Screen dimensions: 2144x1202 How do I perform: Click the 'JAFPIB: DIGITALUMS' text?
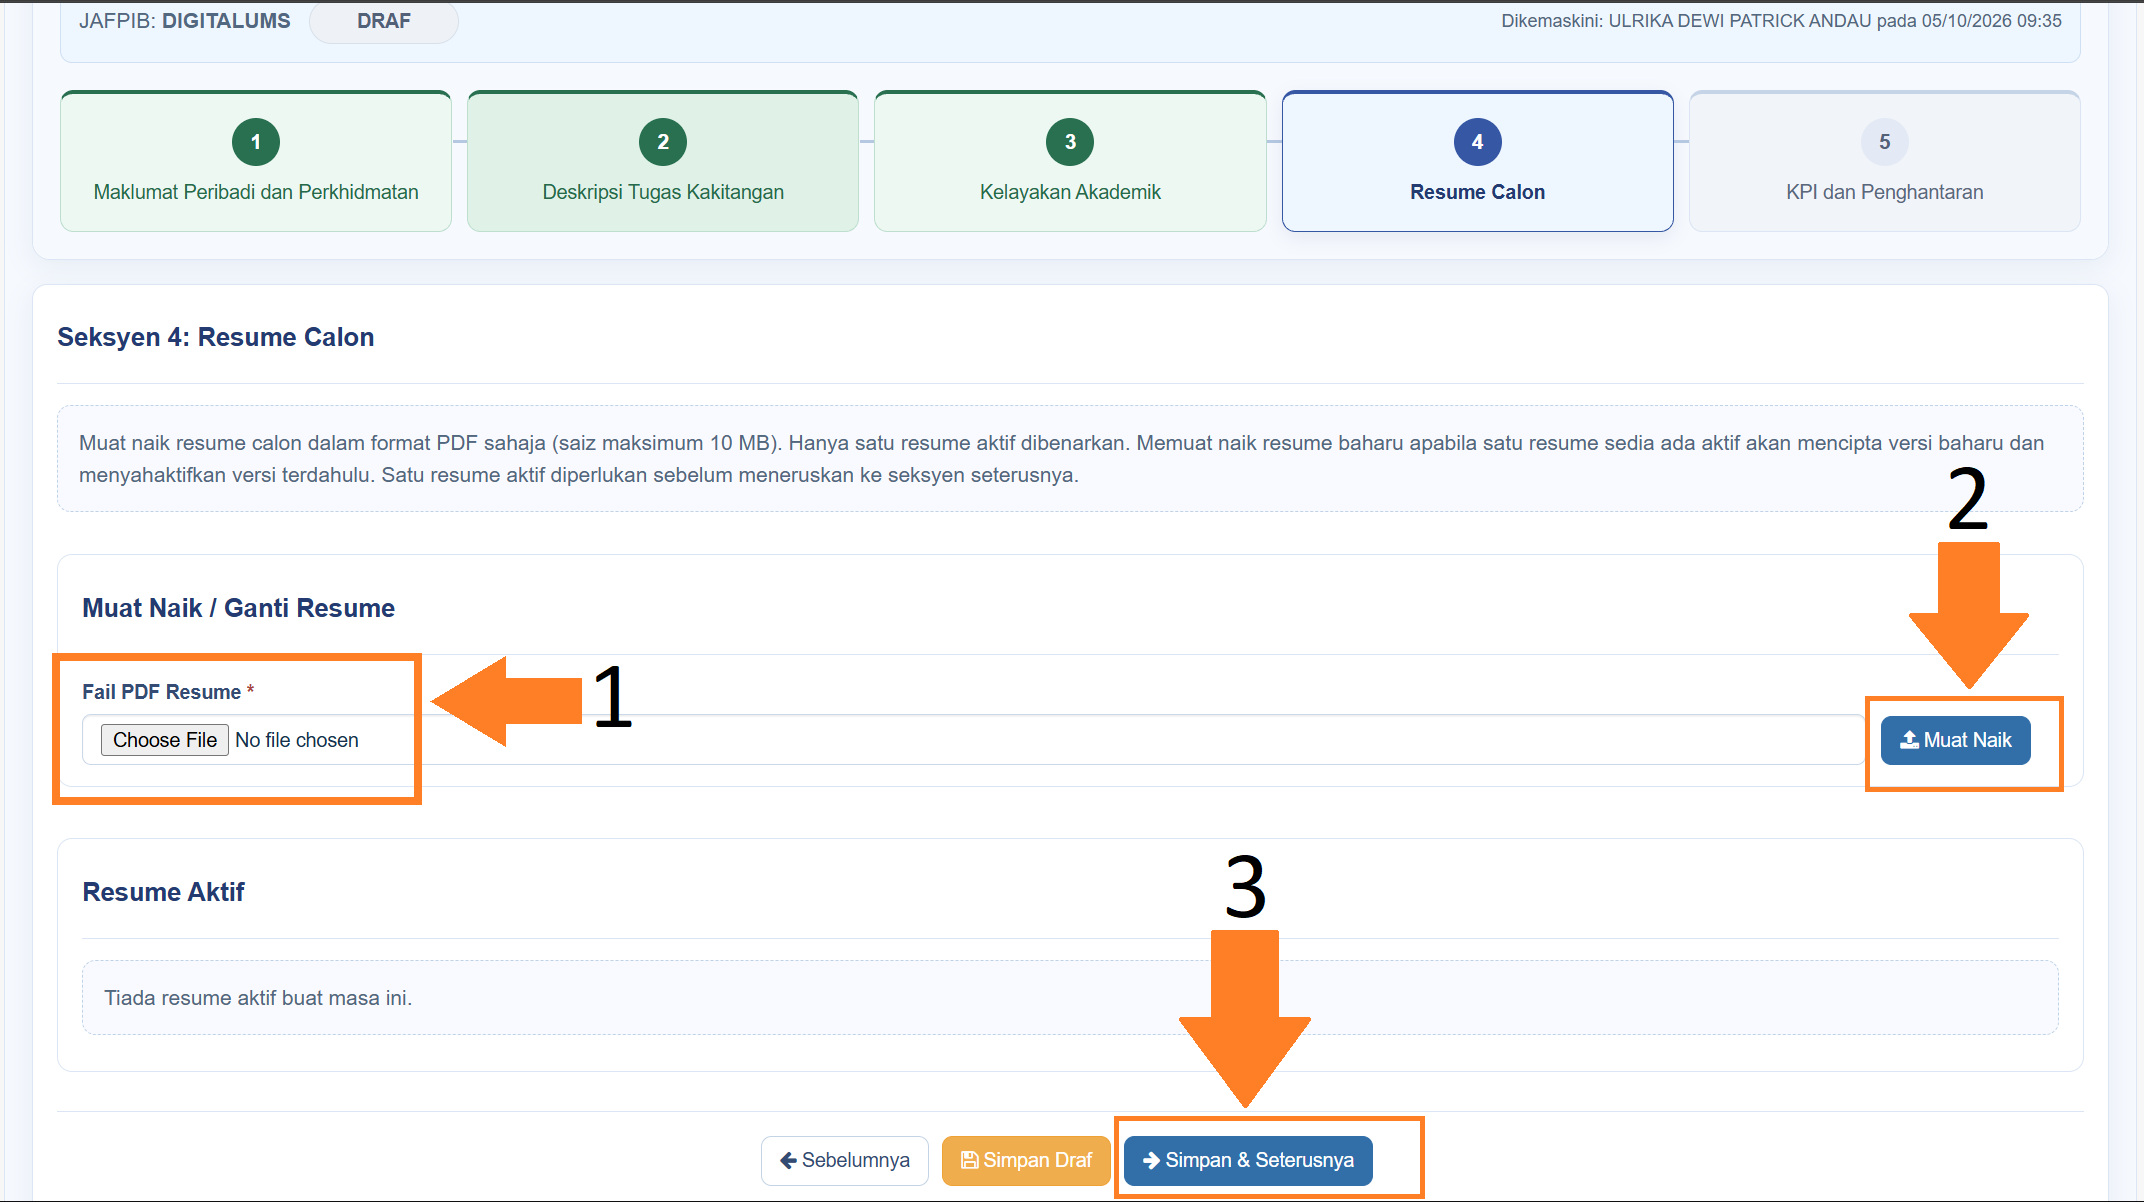tap(185, 21)
